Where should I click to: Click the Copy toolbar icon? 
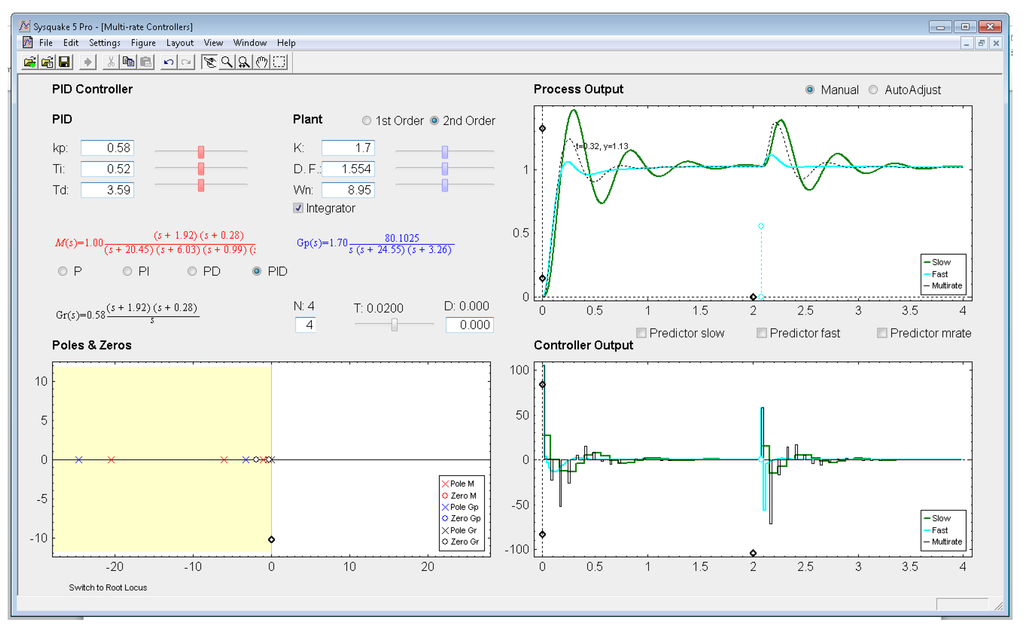pos(128,62)
